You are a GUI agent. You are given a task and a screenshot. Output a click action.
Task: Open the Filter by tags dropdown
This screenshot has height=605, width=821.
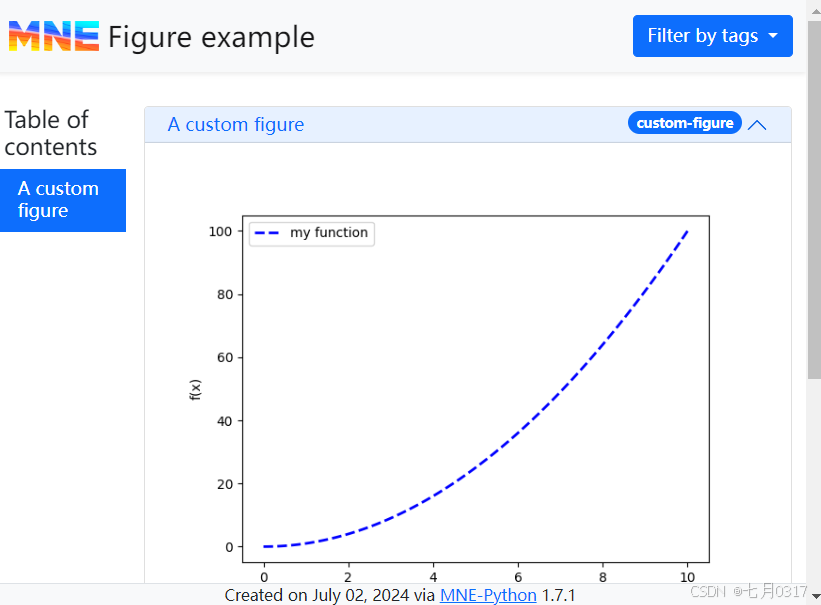[712, 36]
